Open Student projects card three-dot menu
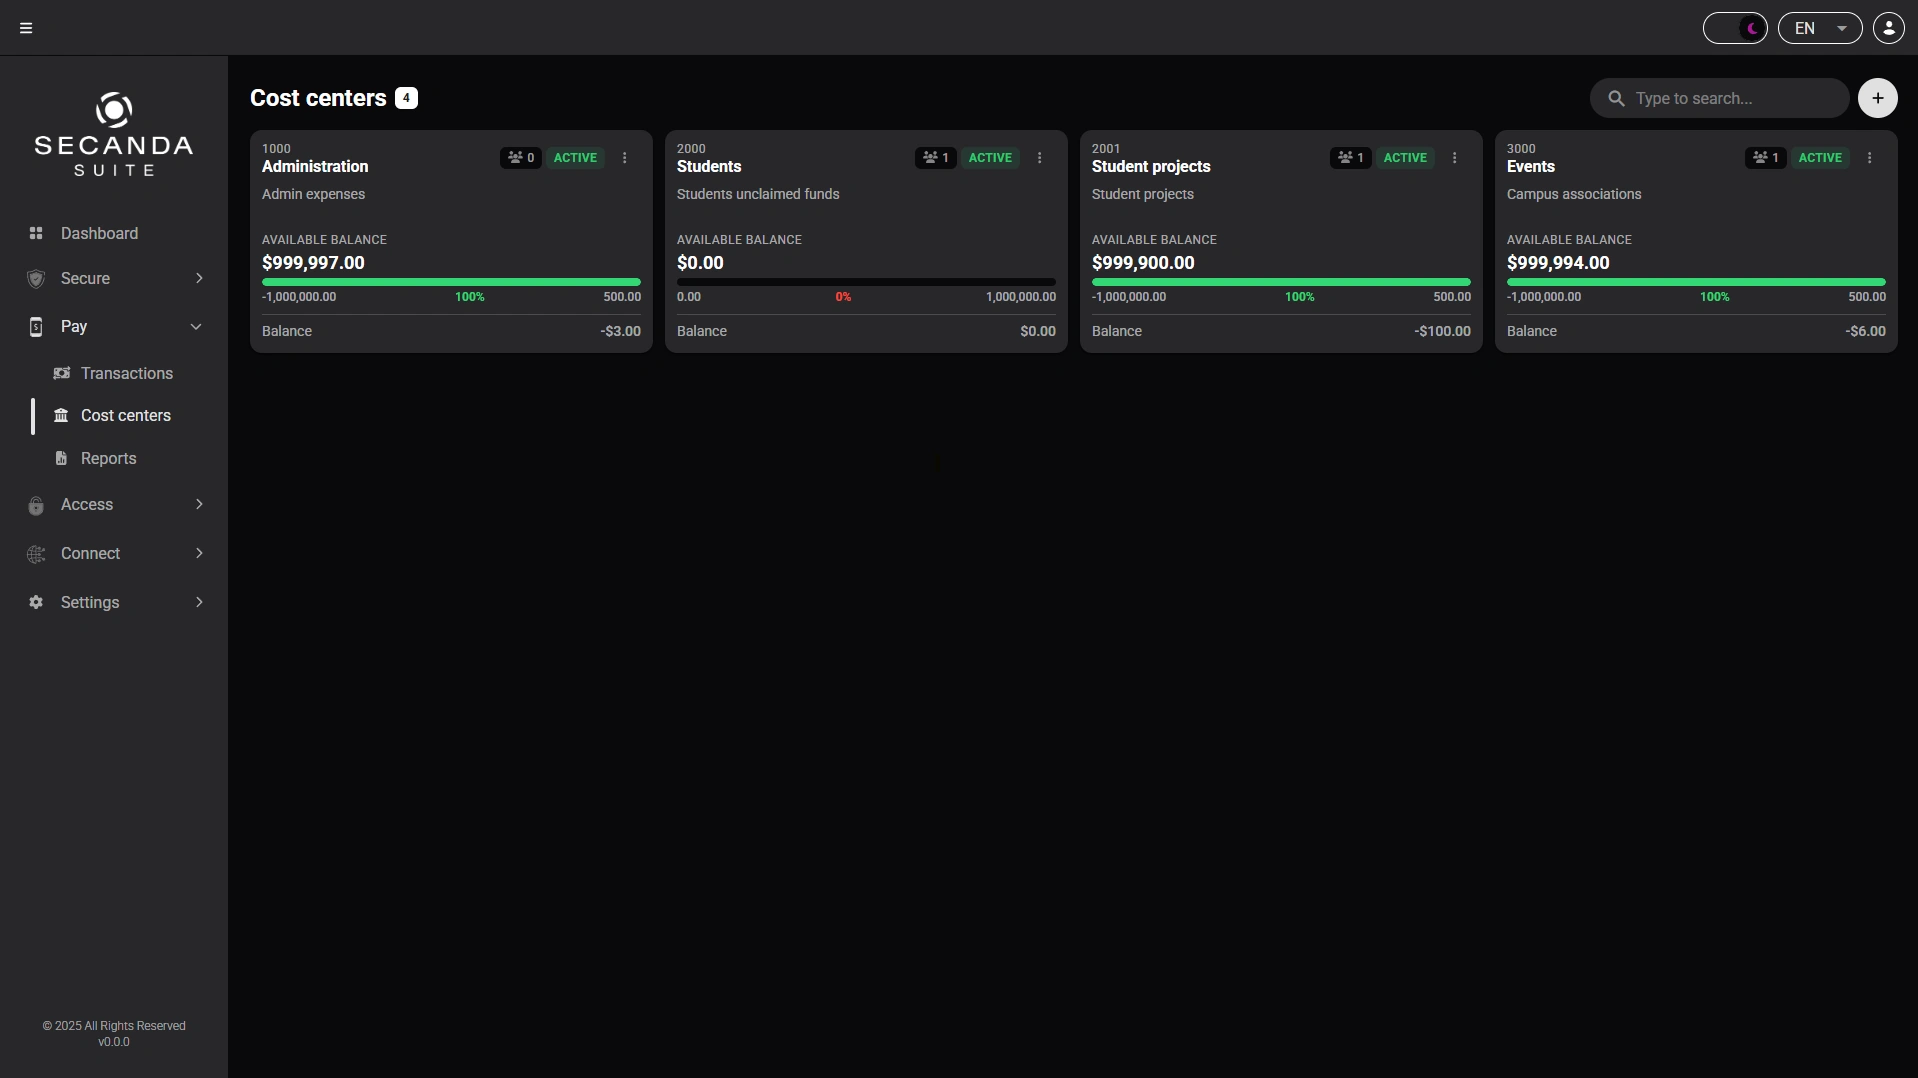Image resolution: width=1918 pixels, height=1078 pixels. coord(1454,158)
